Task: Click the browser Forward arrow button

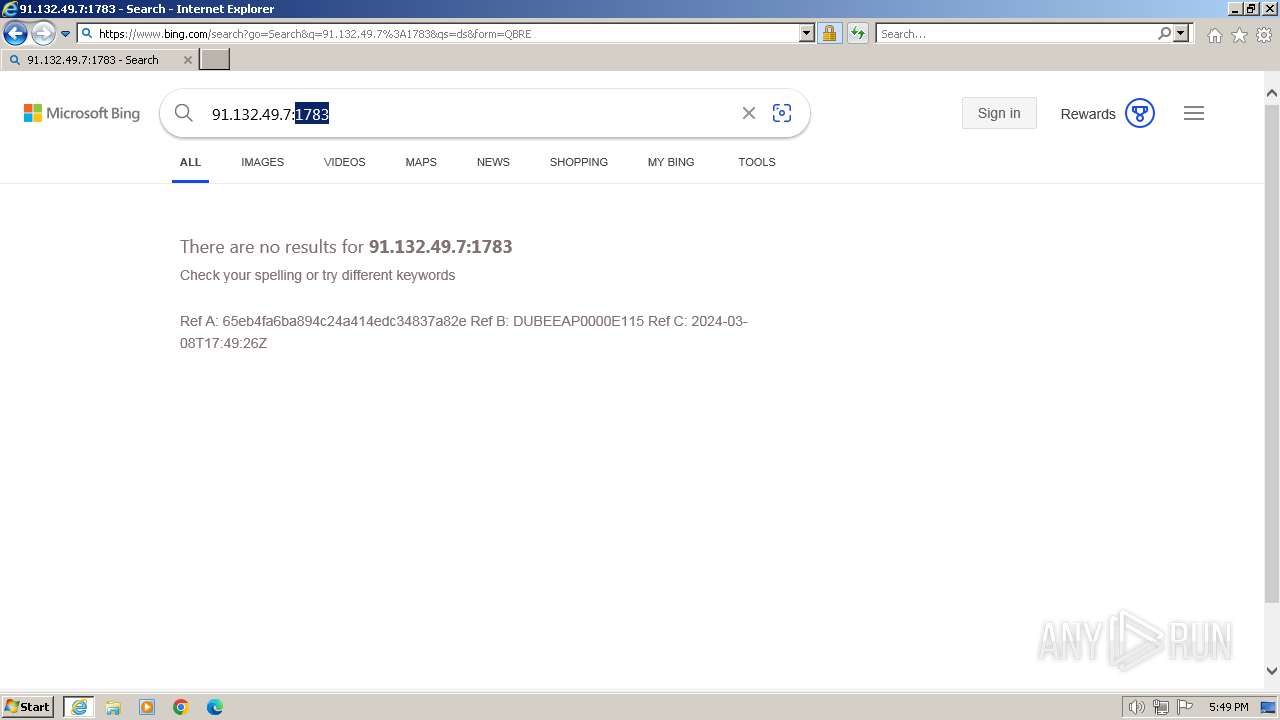Action: coord(42,33)
